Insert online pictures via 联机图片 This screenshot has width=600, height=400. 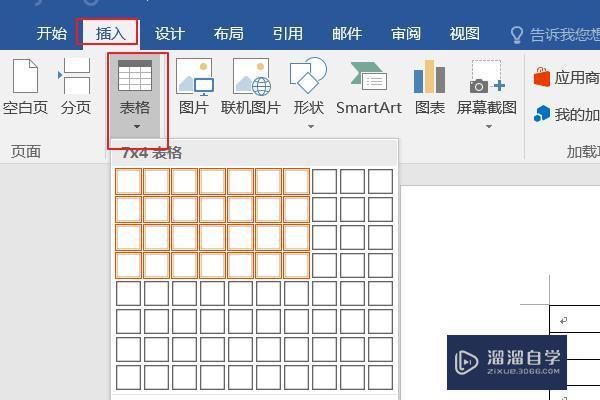point(251,87)
